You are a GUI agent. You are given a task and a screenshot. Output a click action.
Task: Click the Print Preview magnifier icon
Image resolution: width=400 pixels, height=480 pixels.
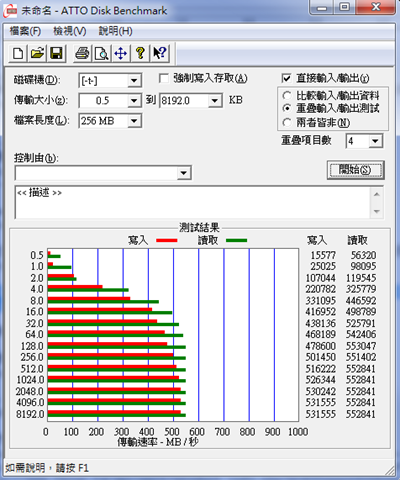click(101, 53)
